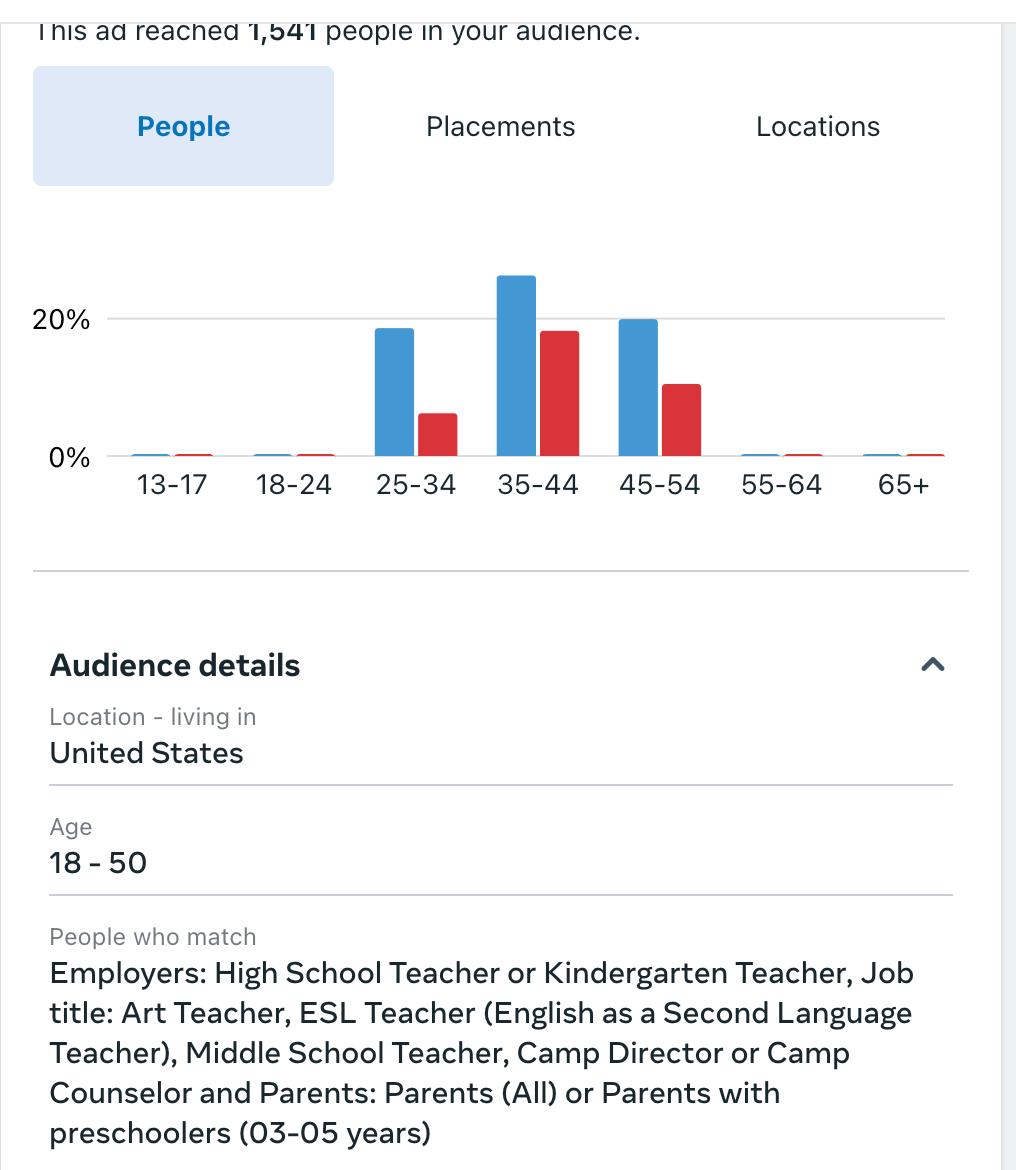Select the blue bar for ages 35-44
This screenshot has width=1016, height=1170.
coord(516,365)
